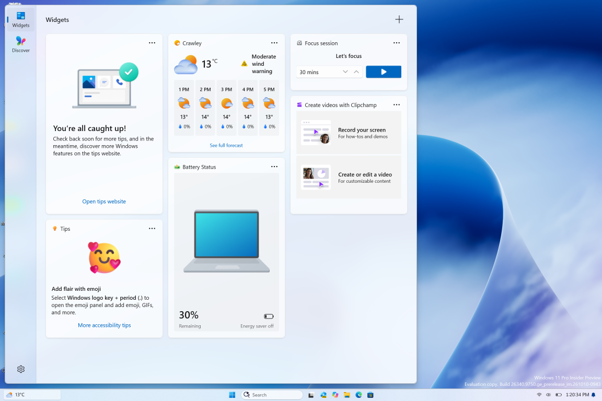This screenshot has width=602, height=401.
Task: Open See full forecast link
Action: pyautogui.click(x=226, y=145)
